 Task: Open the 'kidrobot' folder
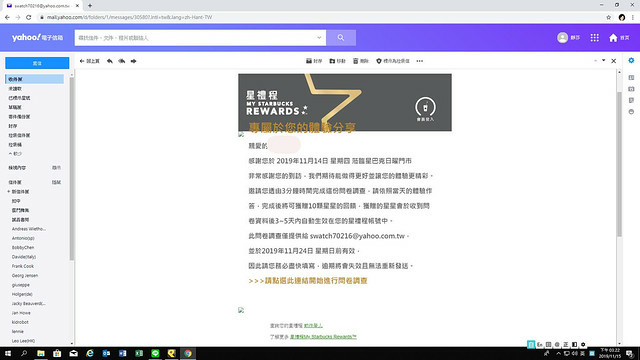(20, 322)
